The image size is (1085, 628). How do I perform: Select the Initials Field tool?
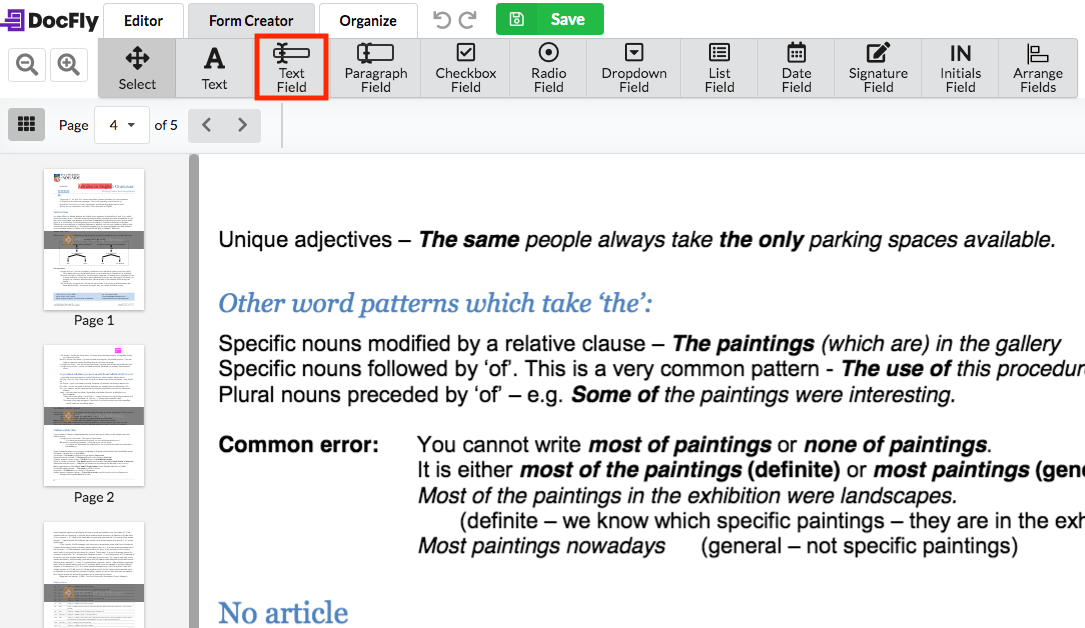[960, 68]
